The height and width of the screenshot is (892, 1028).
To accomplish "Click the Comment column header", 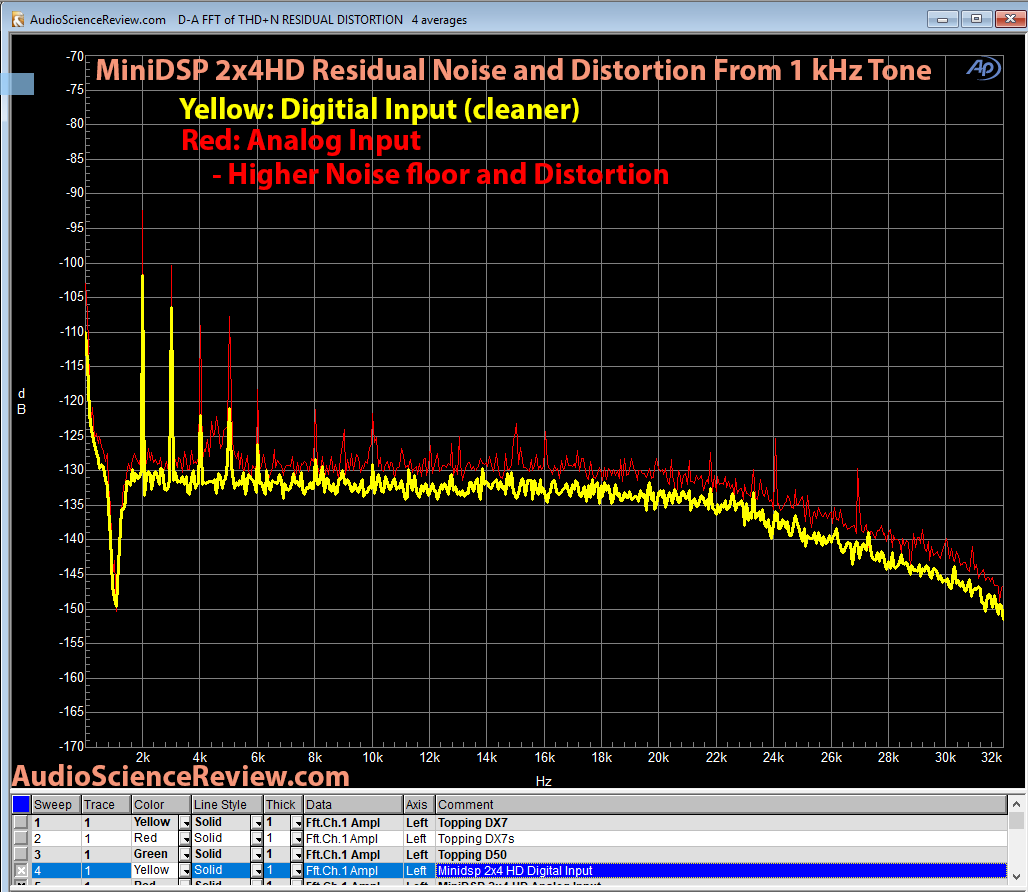I will coord(721,804).
